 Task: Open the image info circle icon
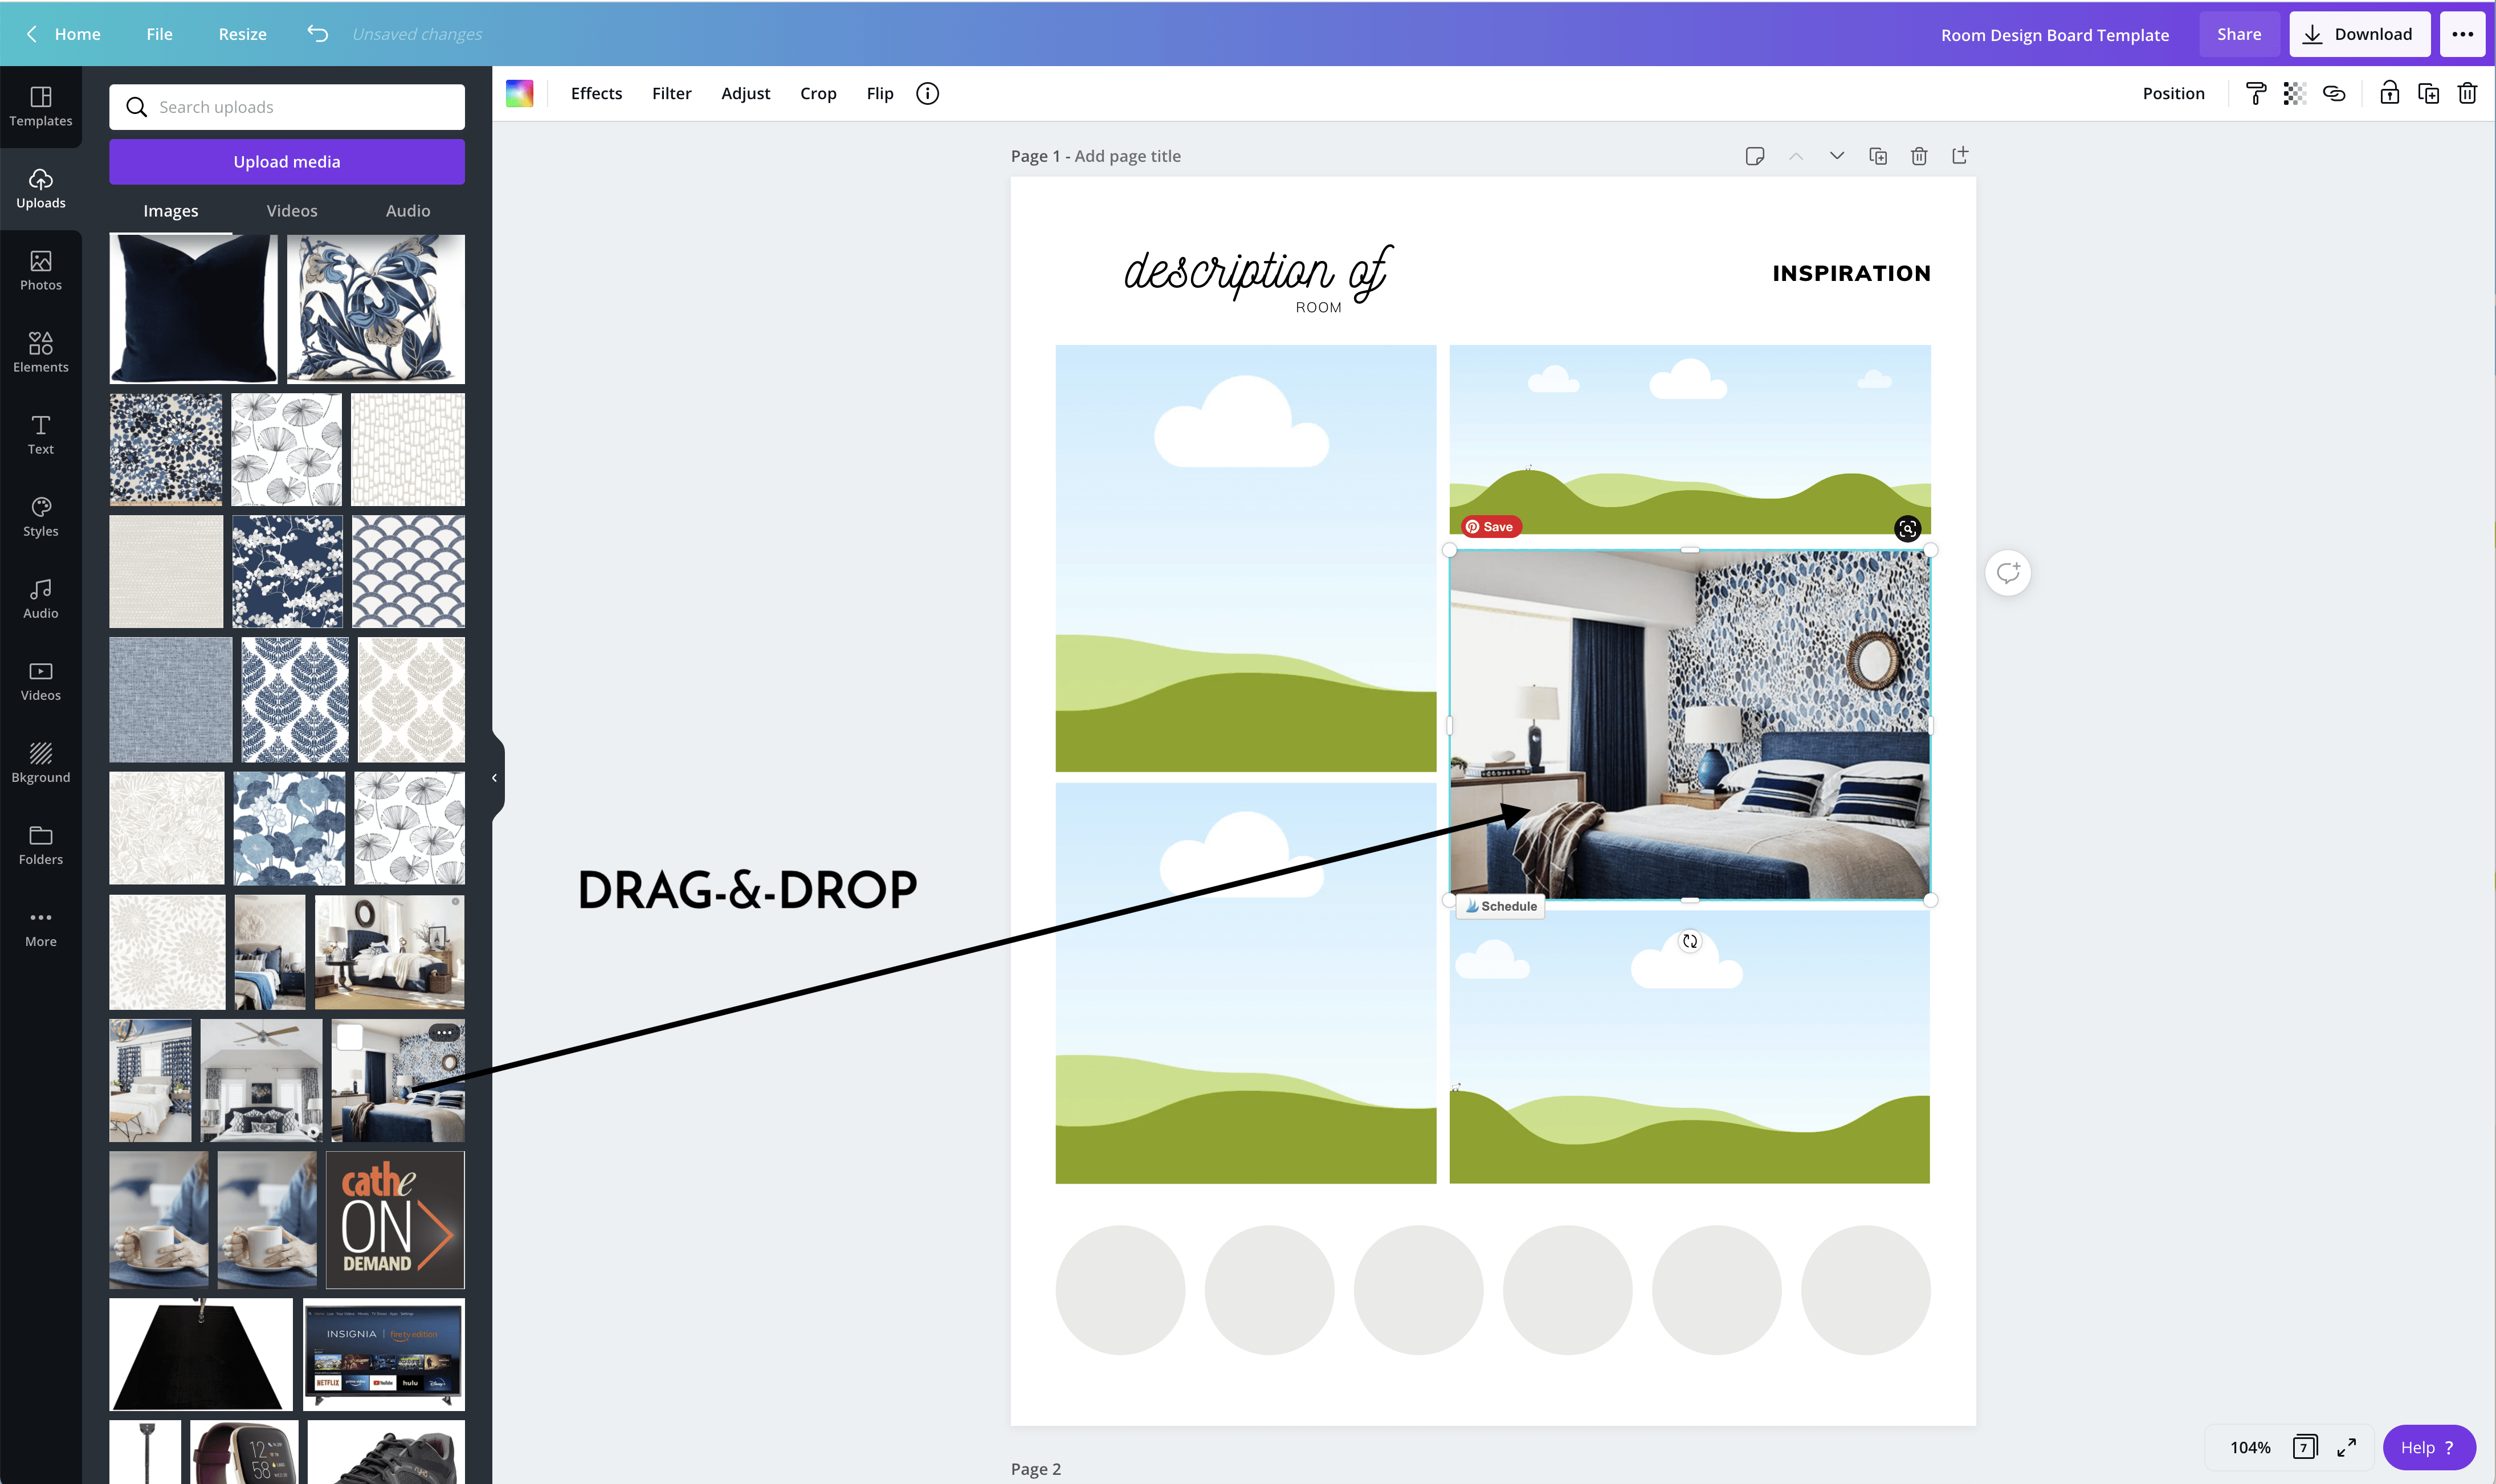coord(927,93)
